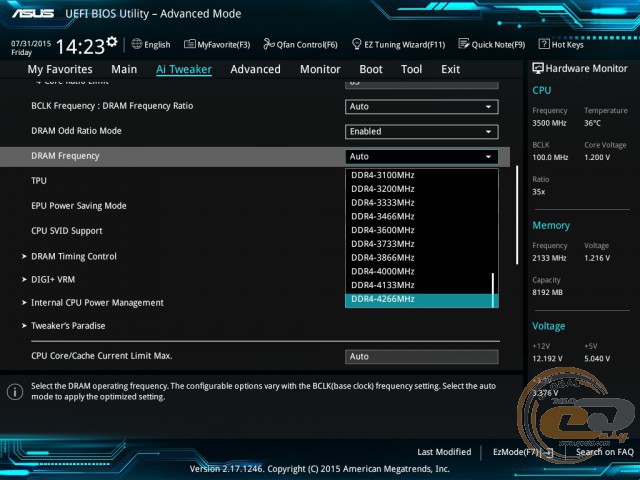Click the Hardware Monitor screen icon
This screenshot has width=640, height=480.
point(538,68)
